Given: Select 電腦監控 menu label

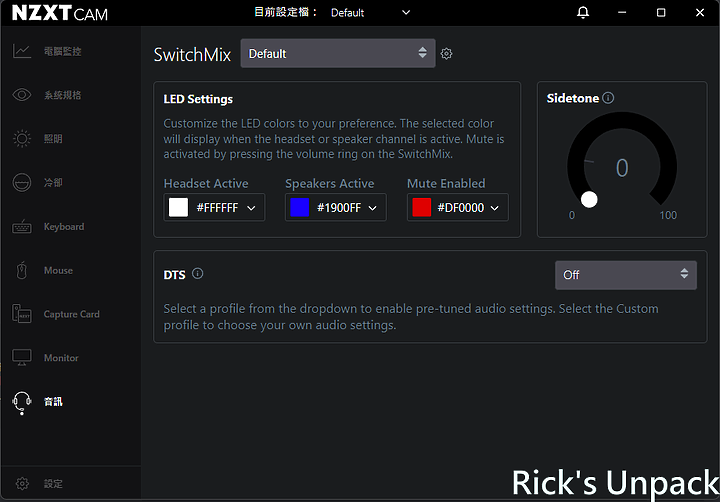Looking at the screenshot, I should click(62, 51).
